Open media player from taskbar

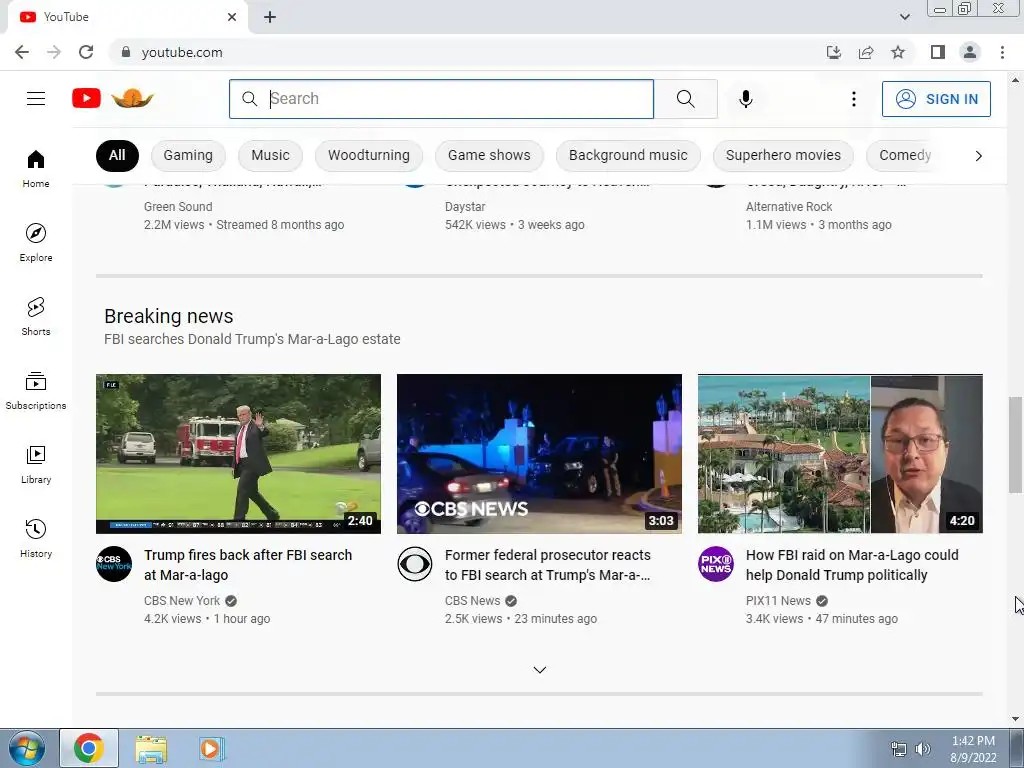[211, 749]
